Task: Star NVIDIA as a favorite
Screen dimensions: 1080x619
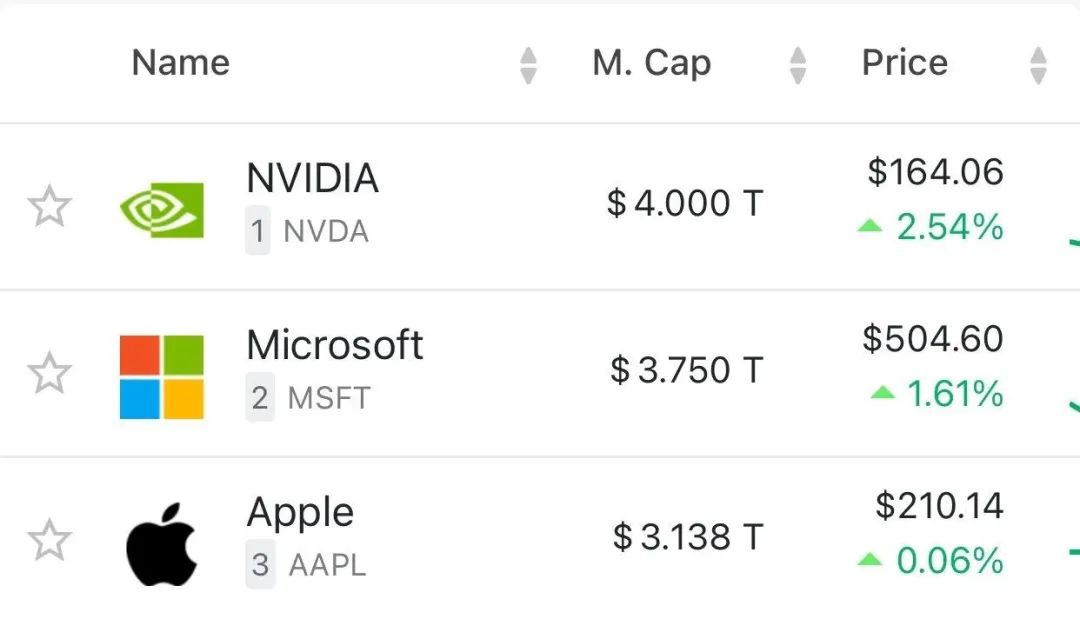Action: click(50, 206)
